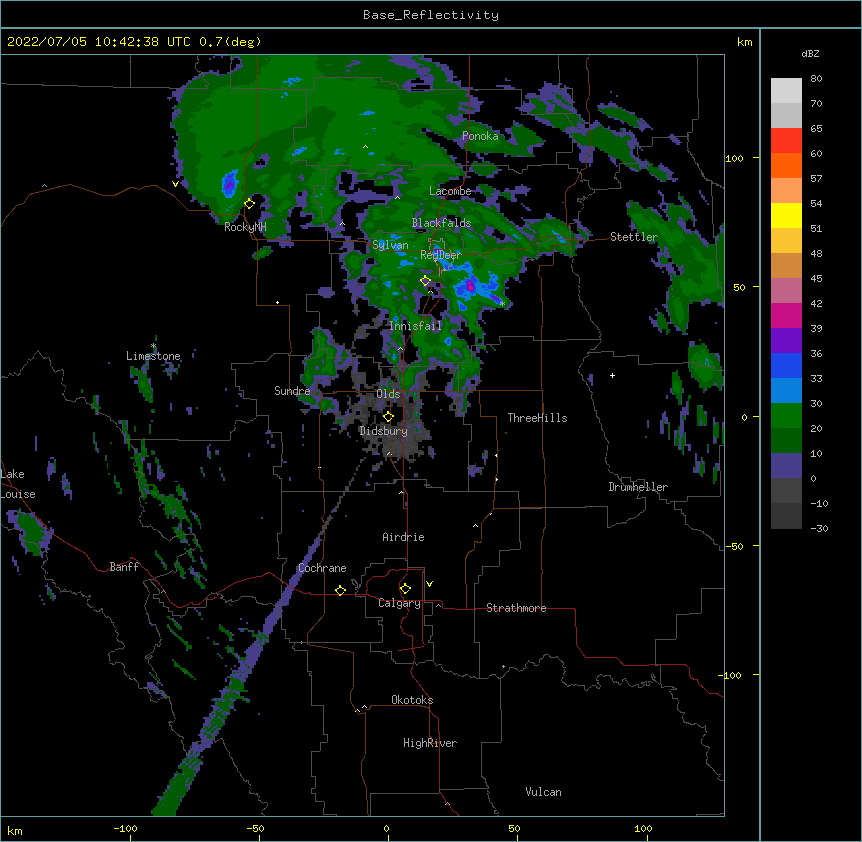Click the 80 value on dBZ legend

click(x=816, y=79)
